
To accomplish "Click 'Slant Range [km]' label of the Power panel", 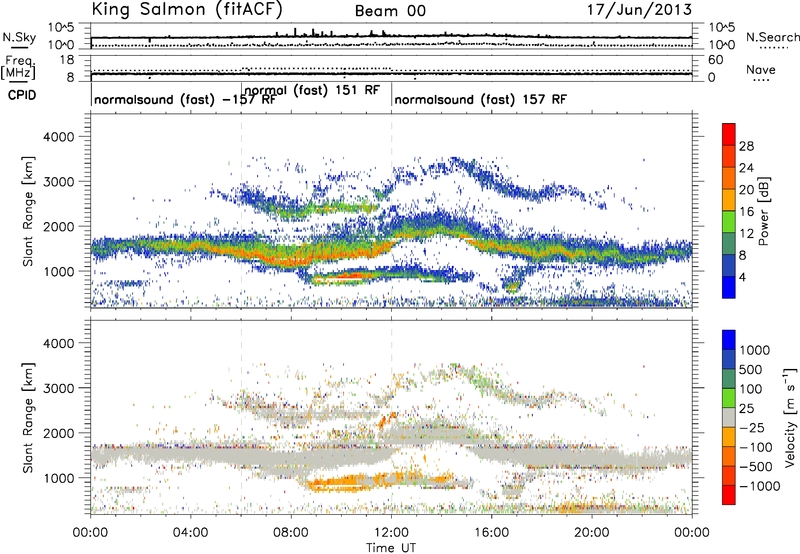I will tap(28, 211).
